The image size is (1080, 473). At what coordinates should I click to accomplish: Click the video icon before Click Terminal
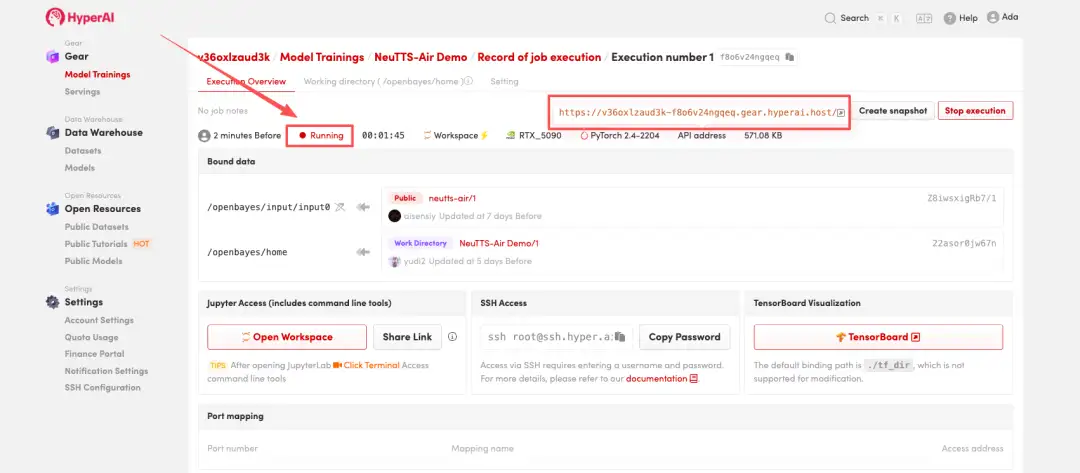click(x=338, y=365)
